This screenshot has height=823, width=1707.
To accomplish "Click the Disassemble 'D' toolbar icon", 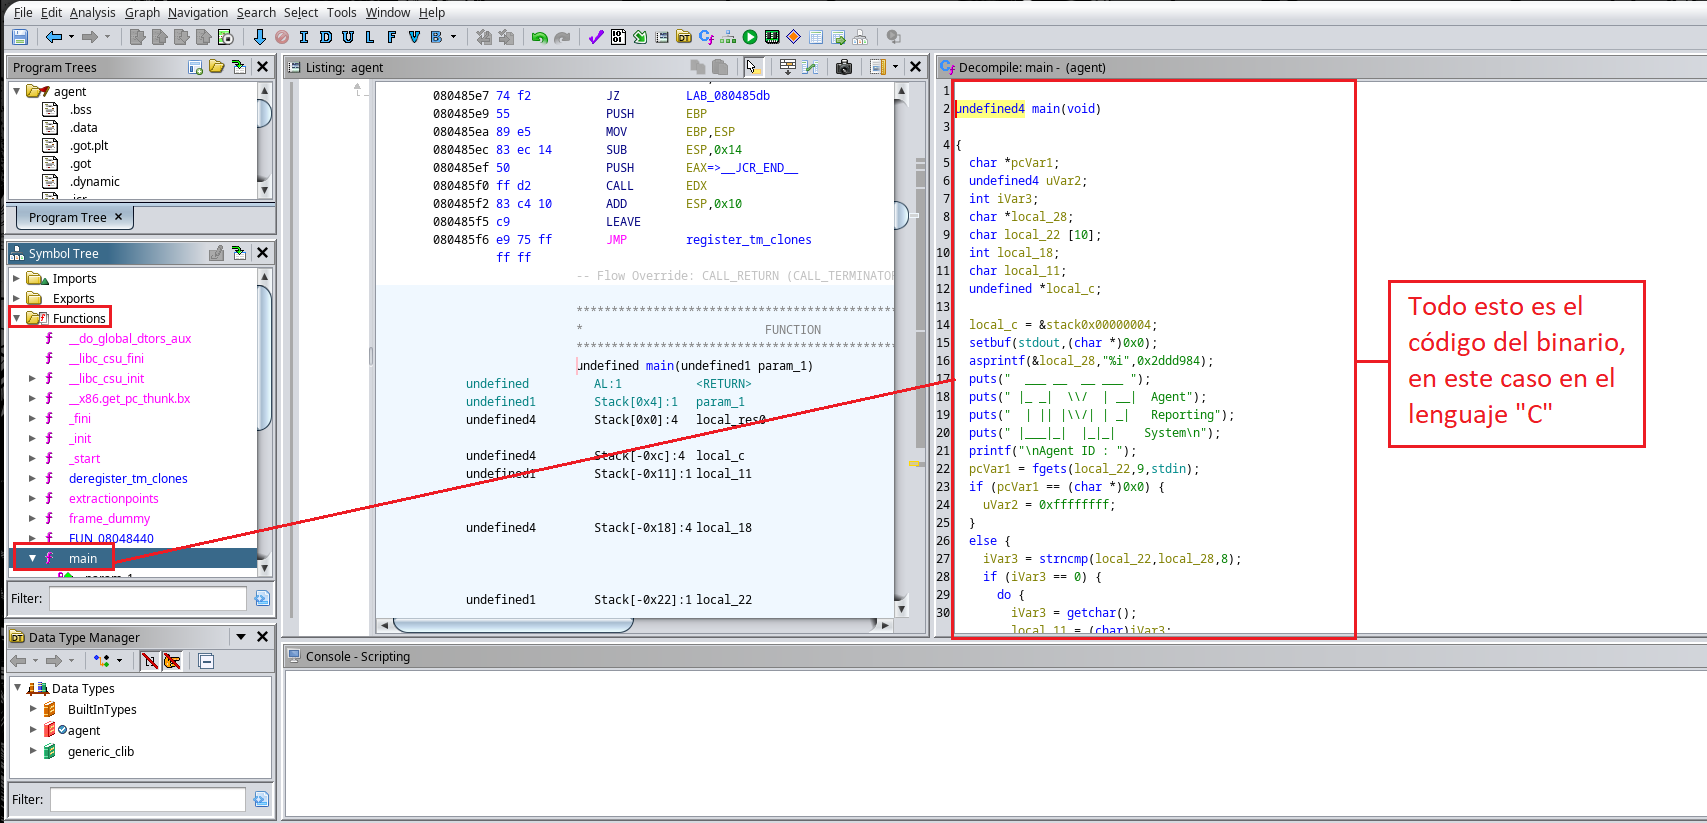I will coord(325,37).
